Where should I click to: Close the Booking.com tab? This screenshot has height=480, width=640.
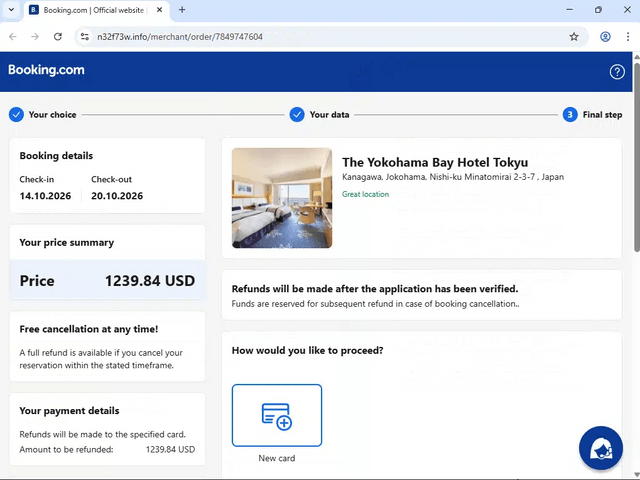click(160, 10)
